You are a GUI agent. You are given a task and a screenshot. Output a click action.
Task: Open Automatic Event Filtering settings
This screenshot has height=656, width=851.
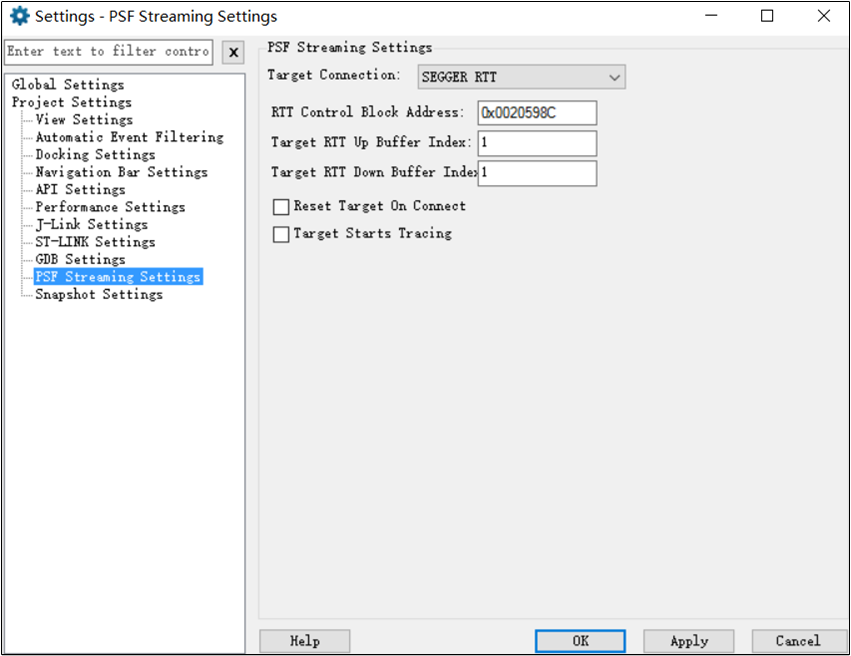pos(129,137)
